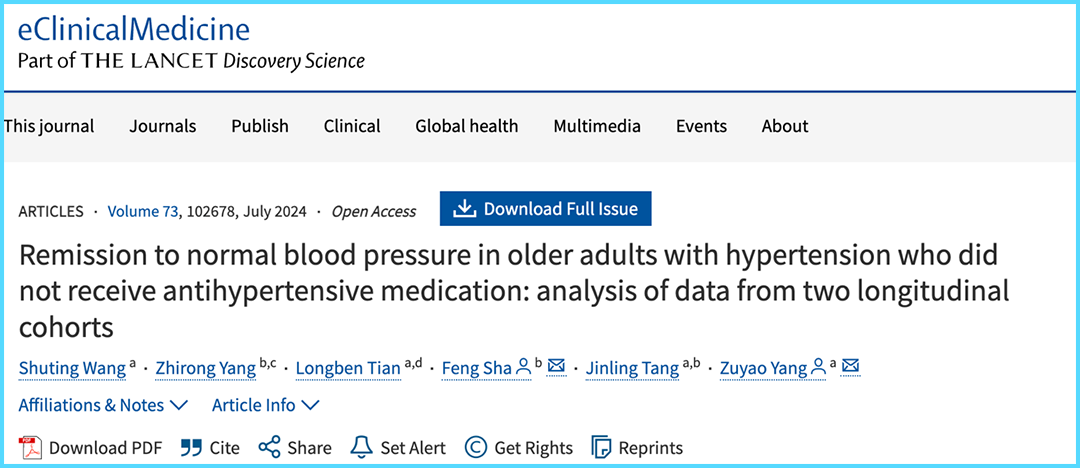This screenshot has height=468, width=1080.
Task: Click the copyright Get Rights icon
Action: [475, 448]
